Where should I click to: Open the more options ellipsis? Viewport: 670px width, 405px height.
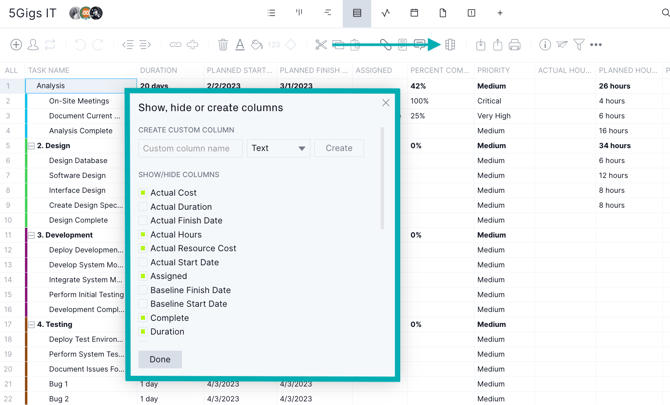(x=596, y=44)
